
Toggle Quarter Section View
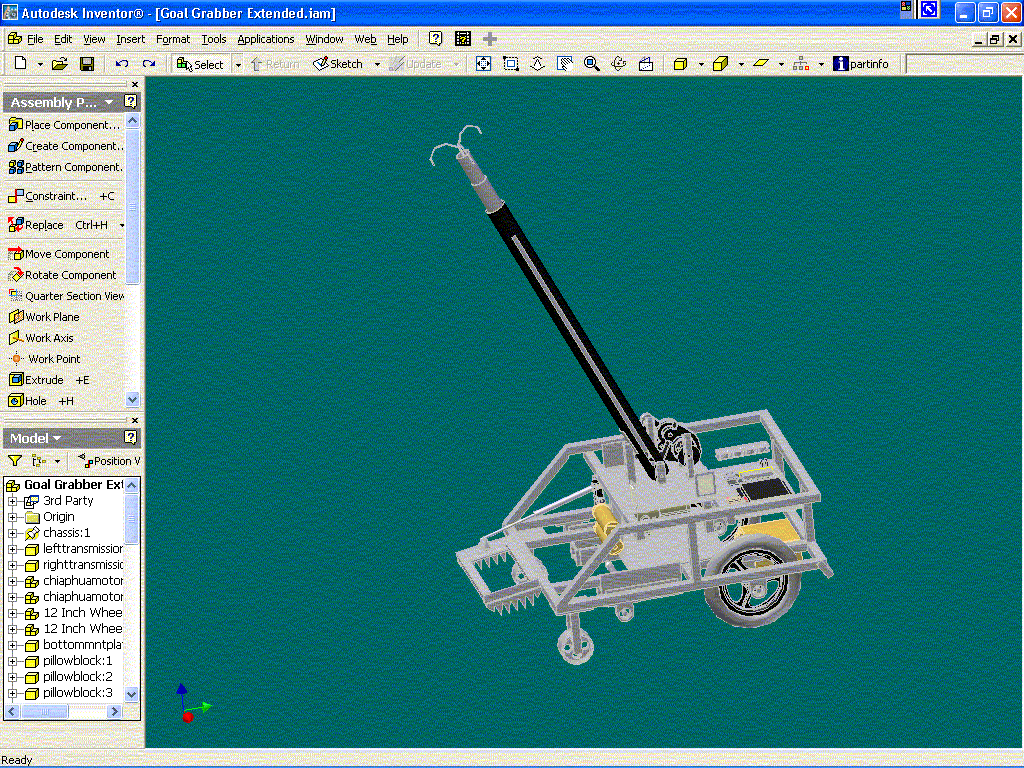point(65,296)
